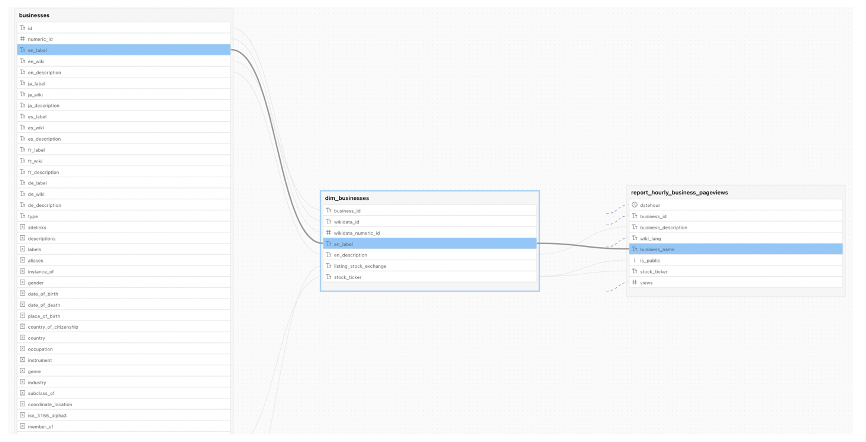Screen dimensions: 866x442
Task: Click the text icon beside stock_ticker in dim_businesses
Action: point(329,277)
